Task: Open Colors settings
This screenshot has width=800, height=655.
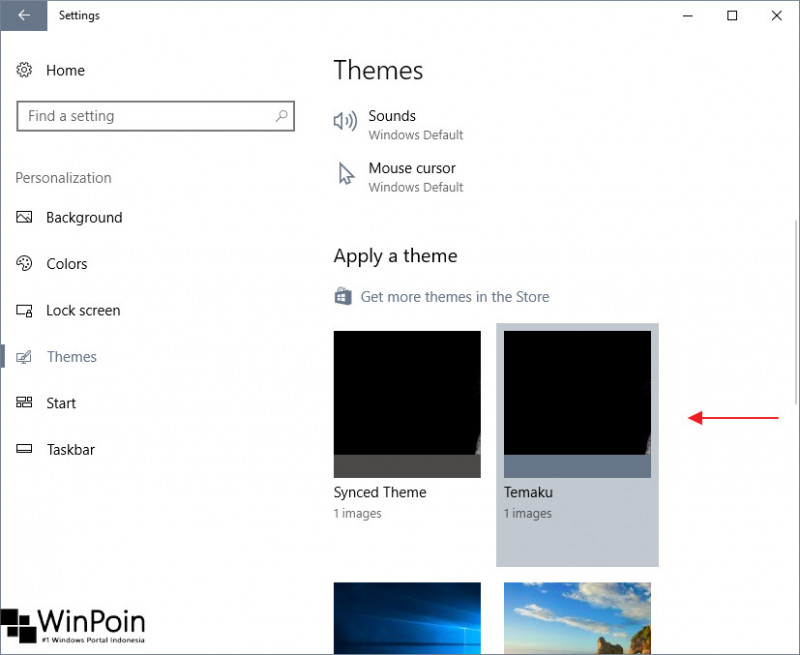Action: [x=67, y=264]
